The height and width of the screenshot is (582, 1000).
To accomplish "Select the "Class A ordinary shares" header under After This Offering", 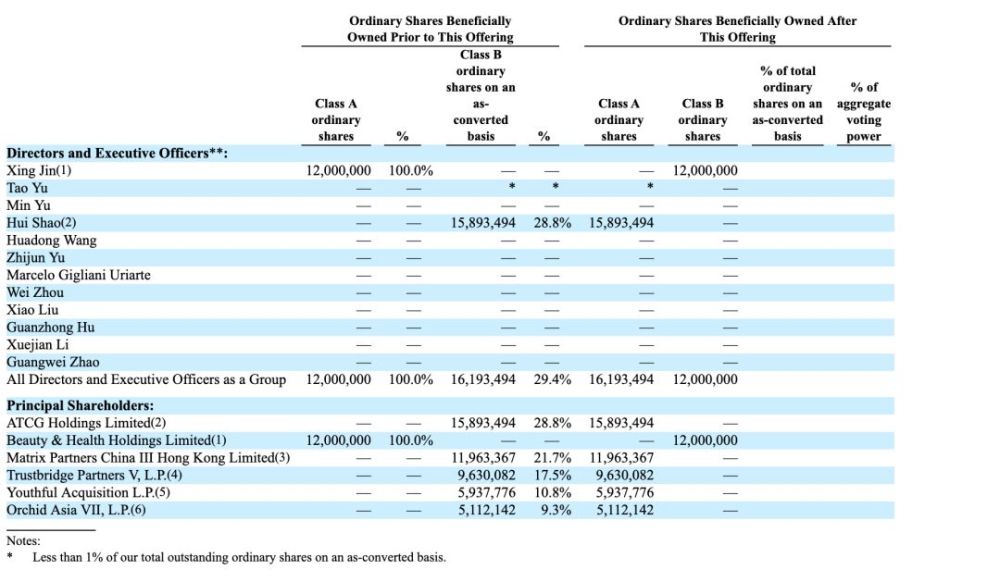I will coord(619,120).
